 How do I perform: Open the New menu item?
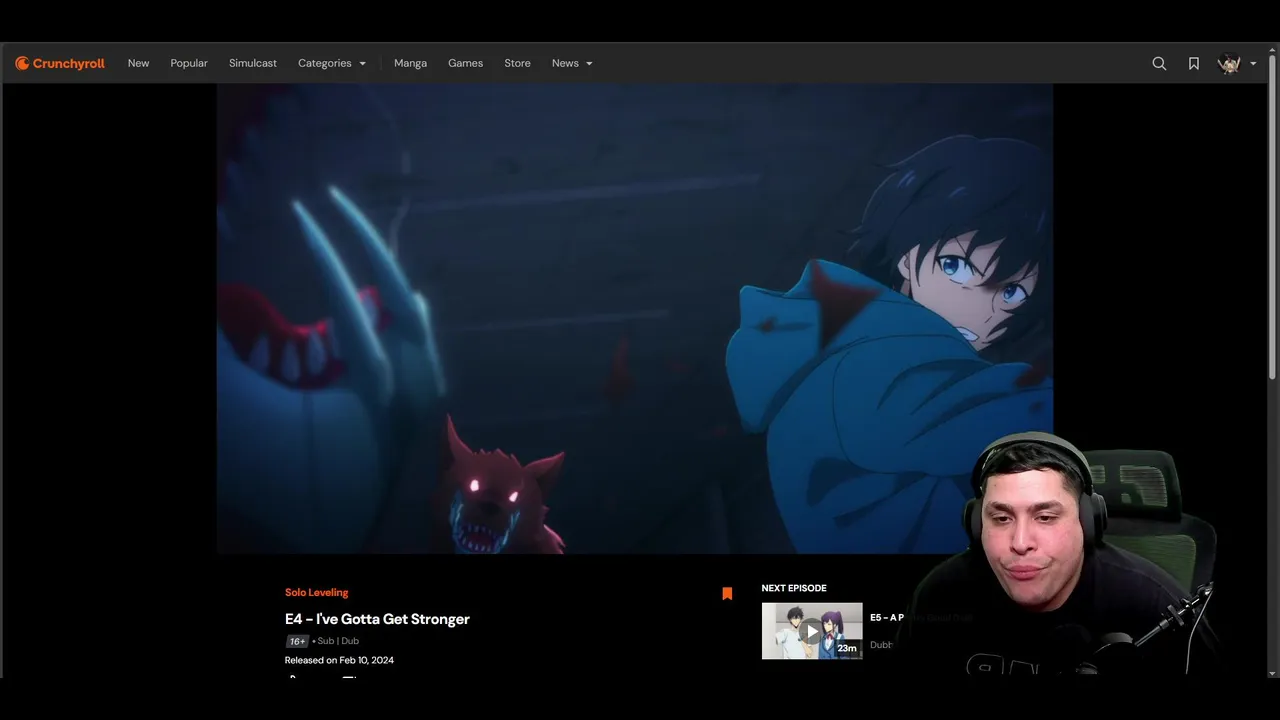click(138, 63)
